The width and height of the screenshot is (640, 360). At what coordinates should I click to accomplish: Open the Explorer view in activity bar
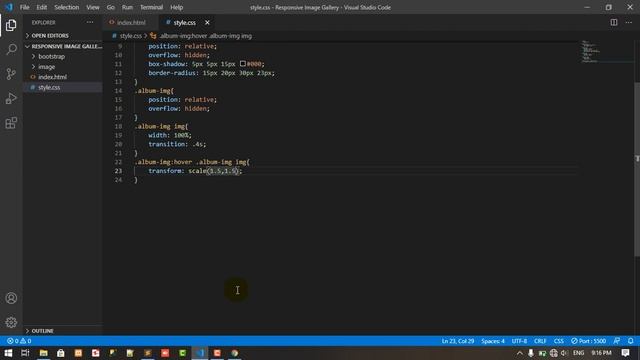pyautogui.click(x=11, y=25)
